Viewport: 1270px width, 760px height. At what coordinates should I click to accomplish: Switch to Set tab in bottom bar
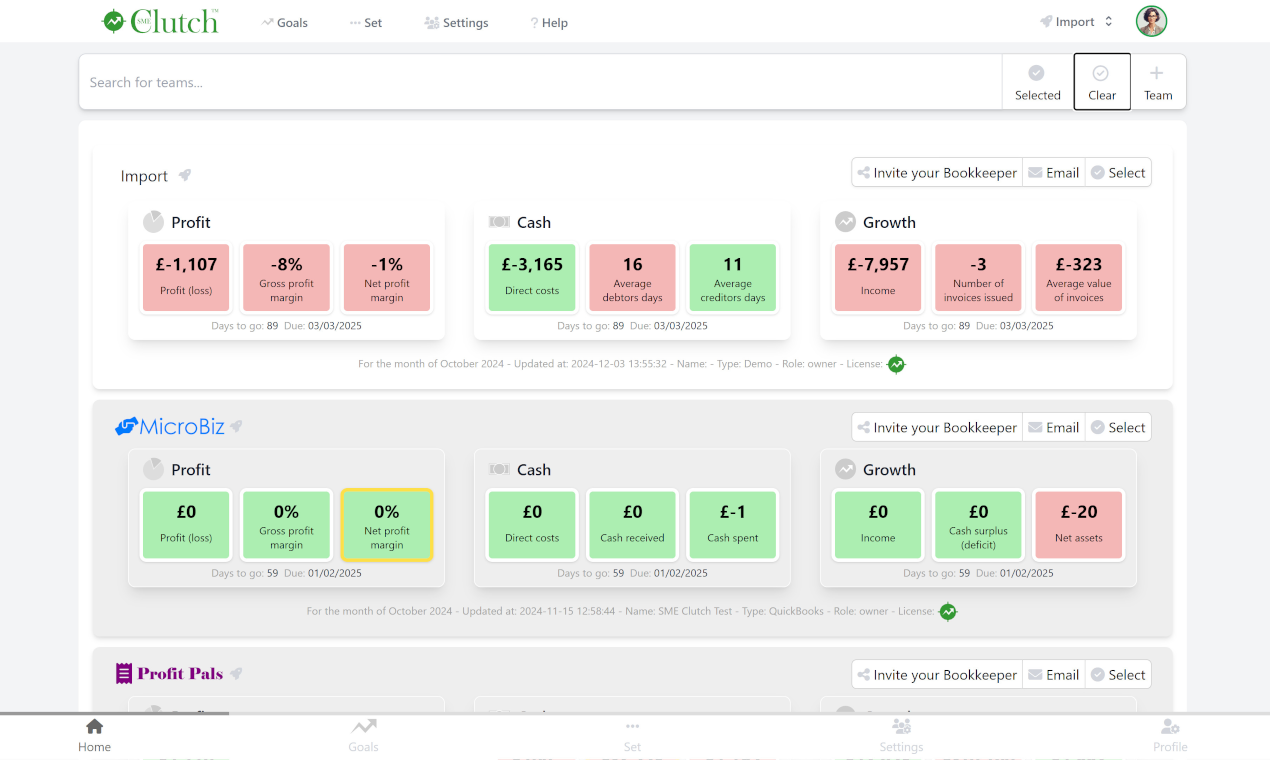coord(632,736)
